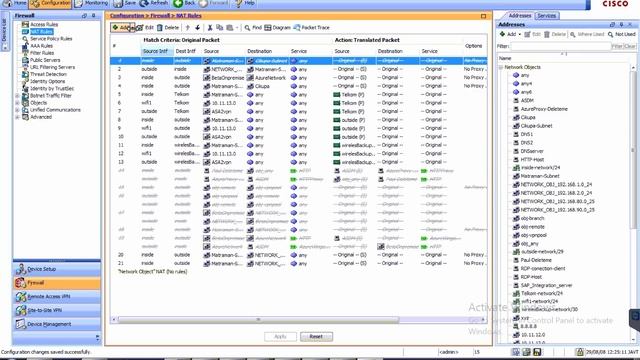
Task: Click Where Used in the Addresses panel
Action: point(587,34)
